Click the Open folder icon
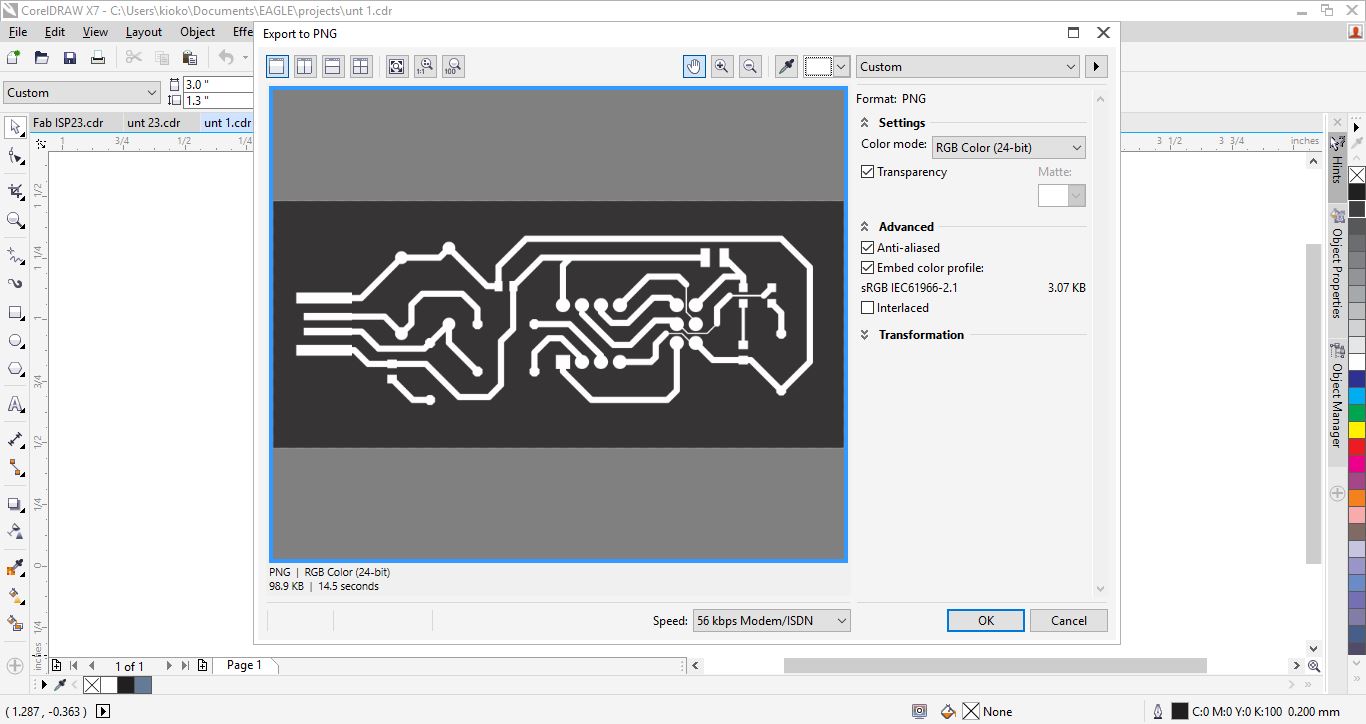The image size is (1366, 724). point(42,58)
